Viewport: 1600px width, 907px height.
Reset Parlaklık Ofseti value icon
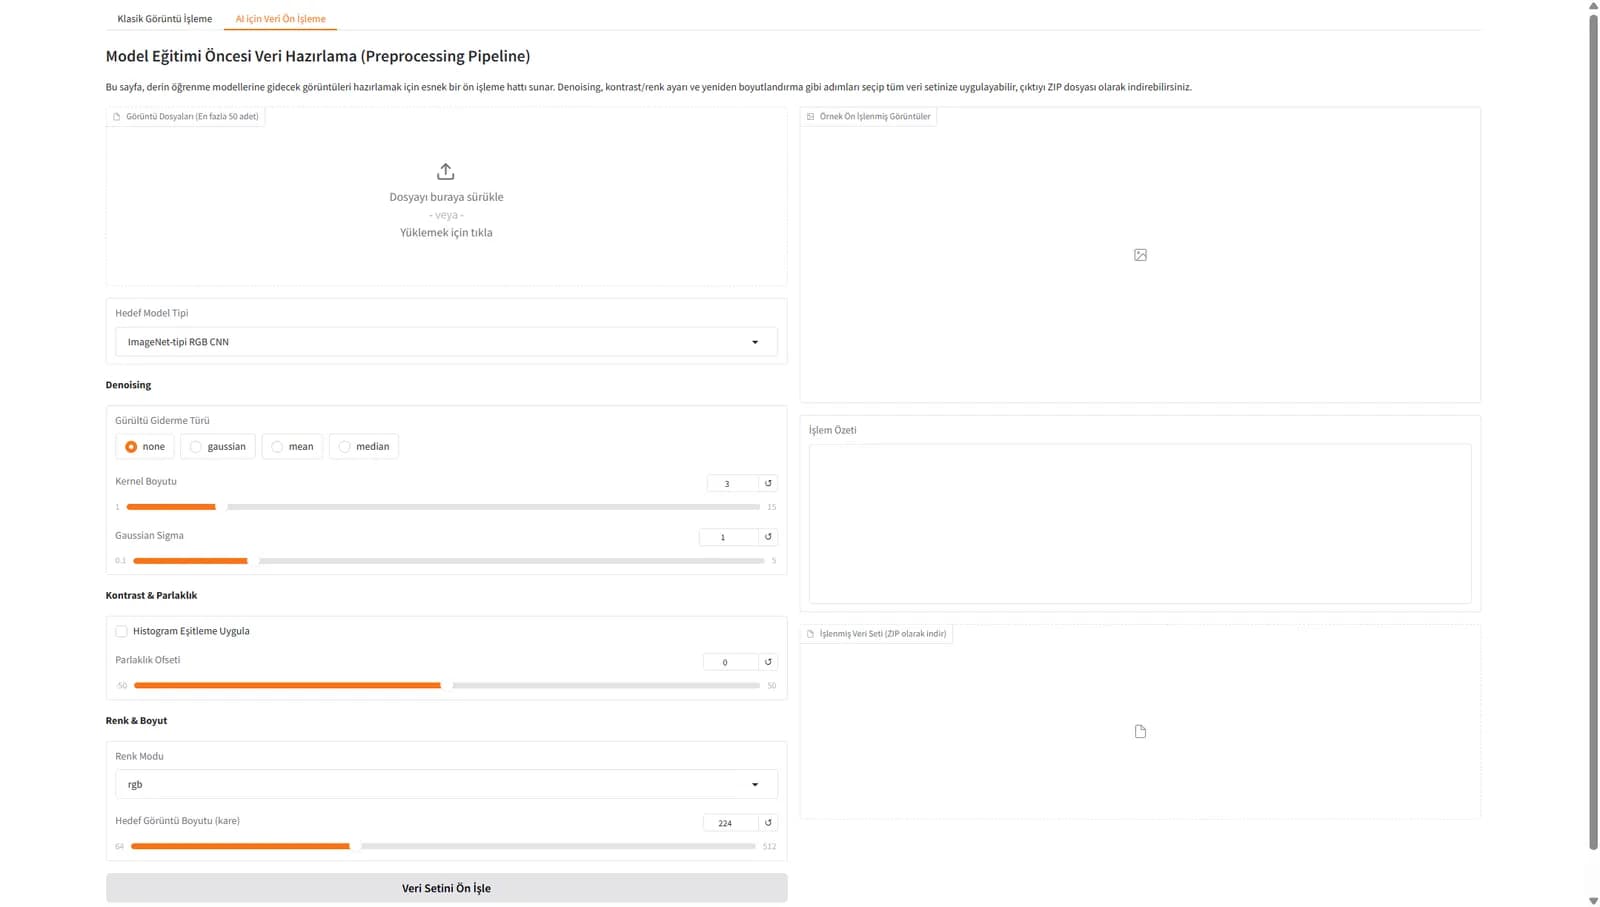[768, 662]
